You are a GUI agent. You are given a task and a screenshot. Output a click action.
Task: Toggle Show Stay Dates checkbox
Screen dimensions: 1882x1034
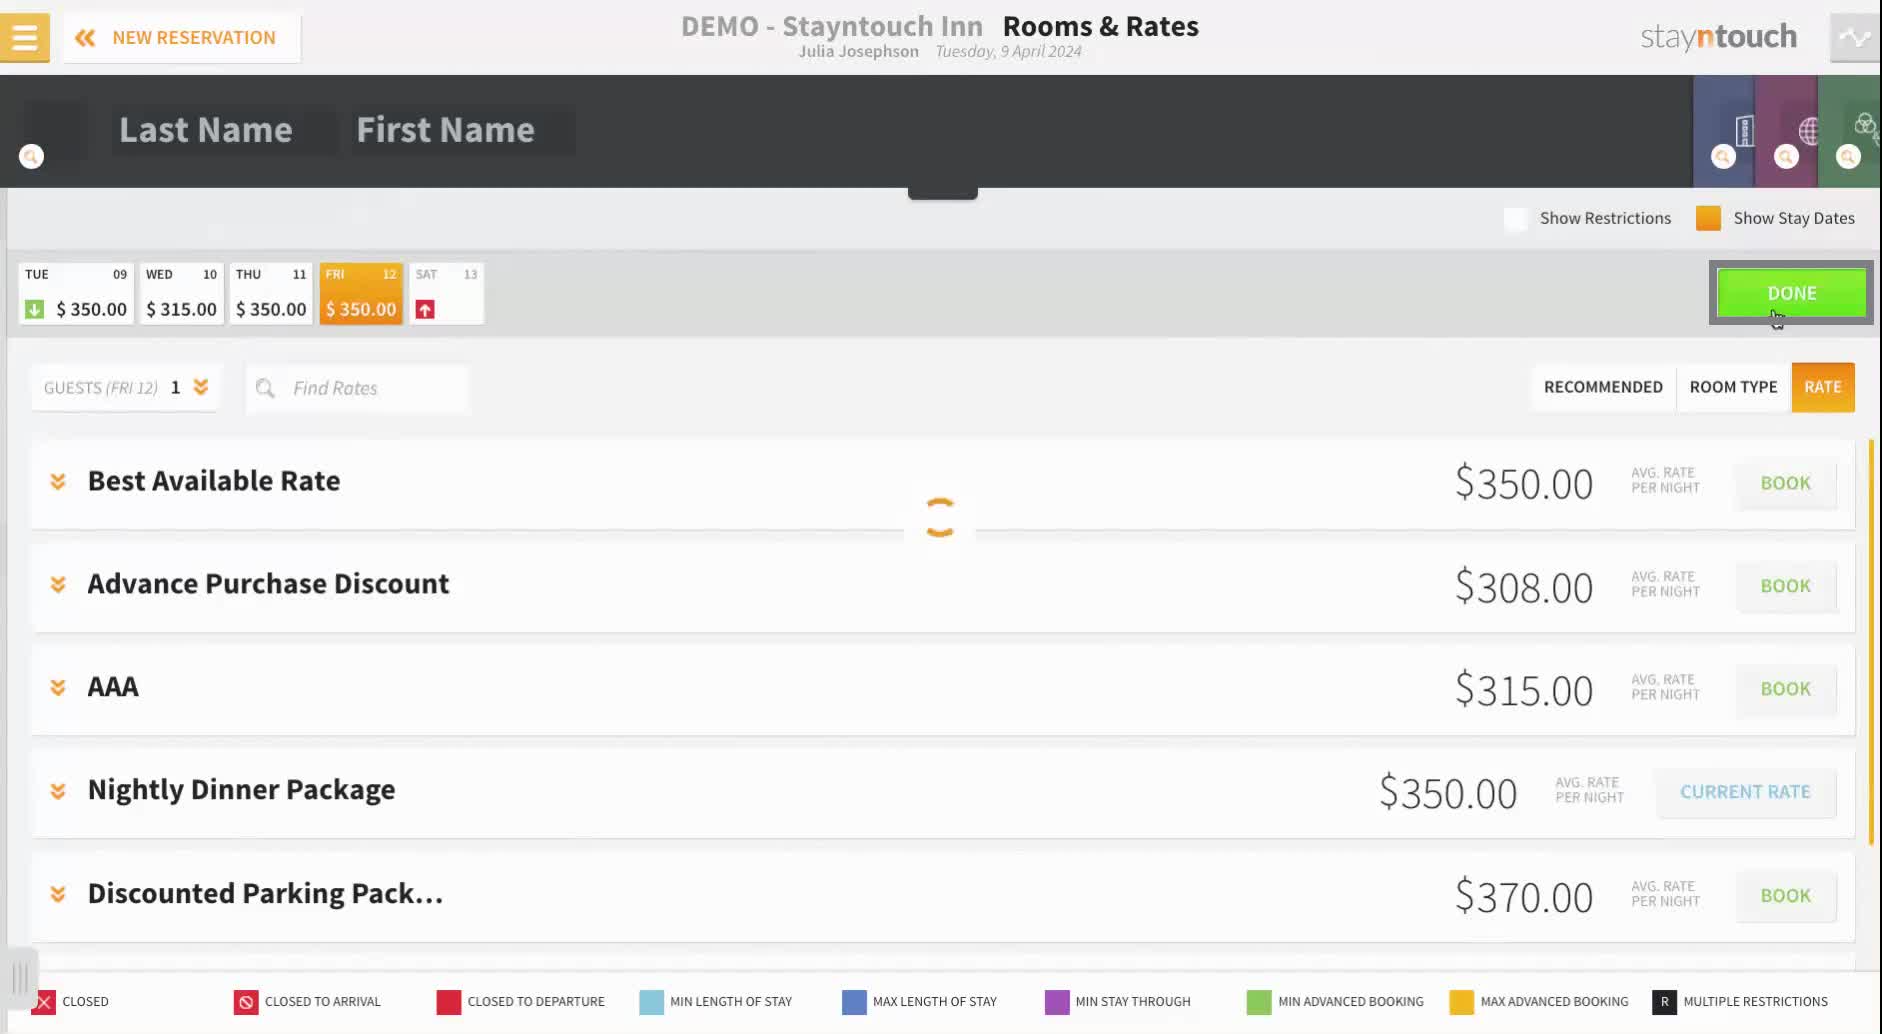coord(1708,219)
